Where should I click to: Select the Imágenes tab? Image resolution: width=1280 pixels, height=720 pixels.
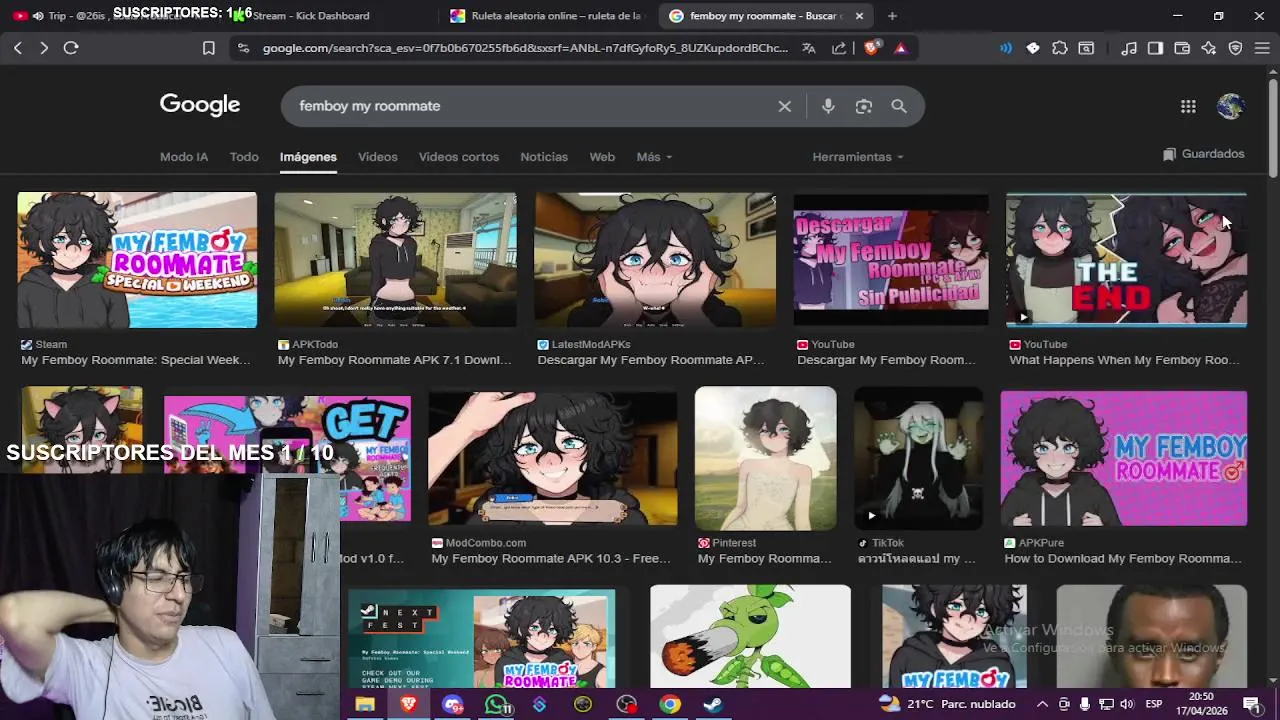click(x=308, y=157)
